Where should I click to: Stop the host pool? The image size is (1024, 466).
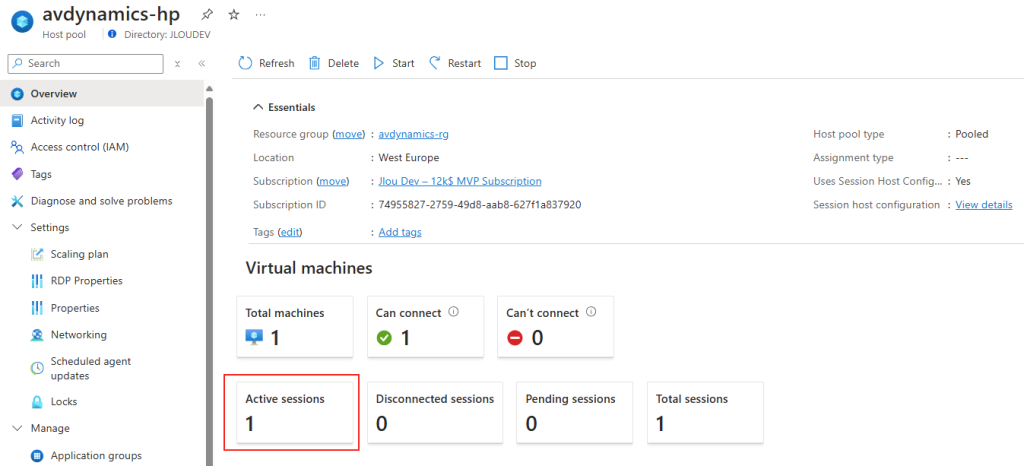[x=515, y=63]
